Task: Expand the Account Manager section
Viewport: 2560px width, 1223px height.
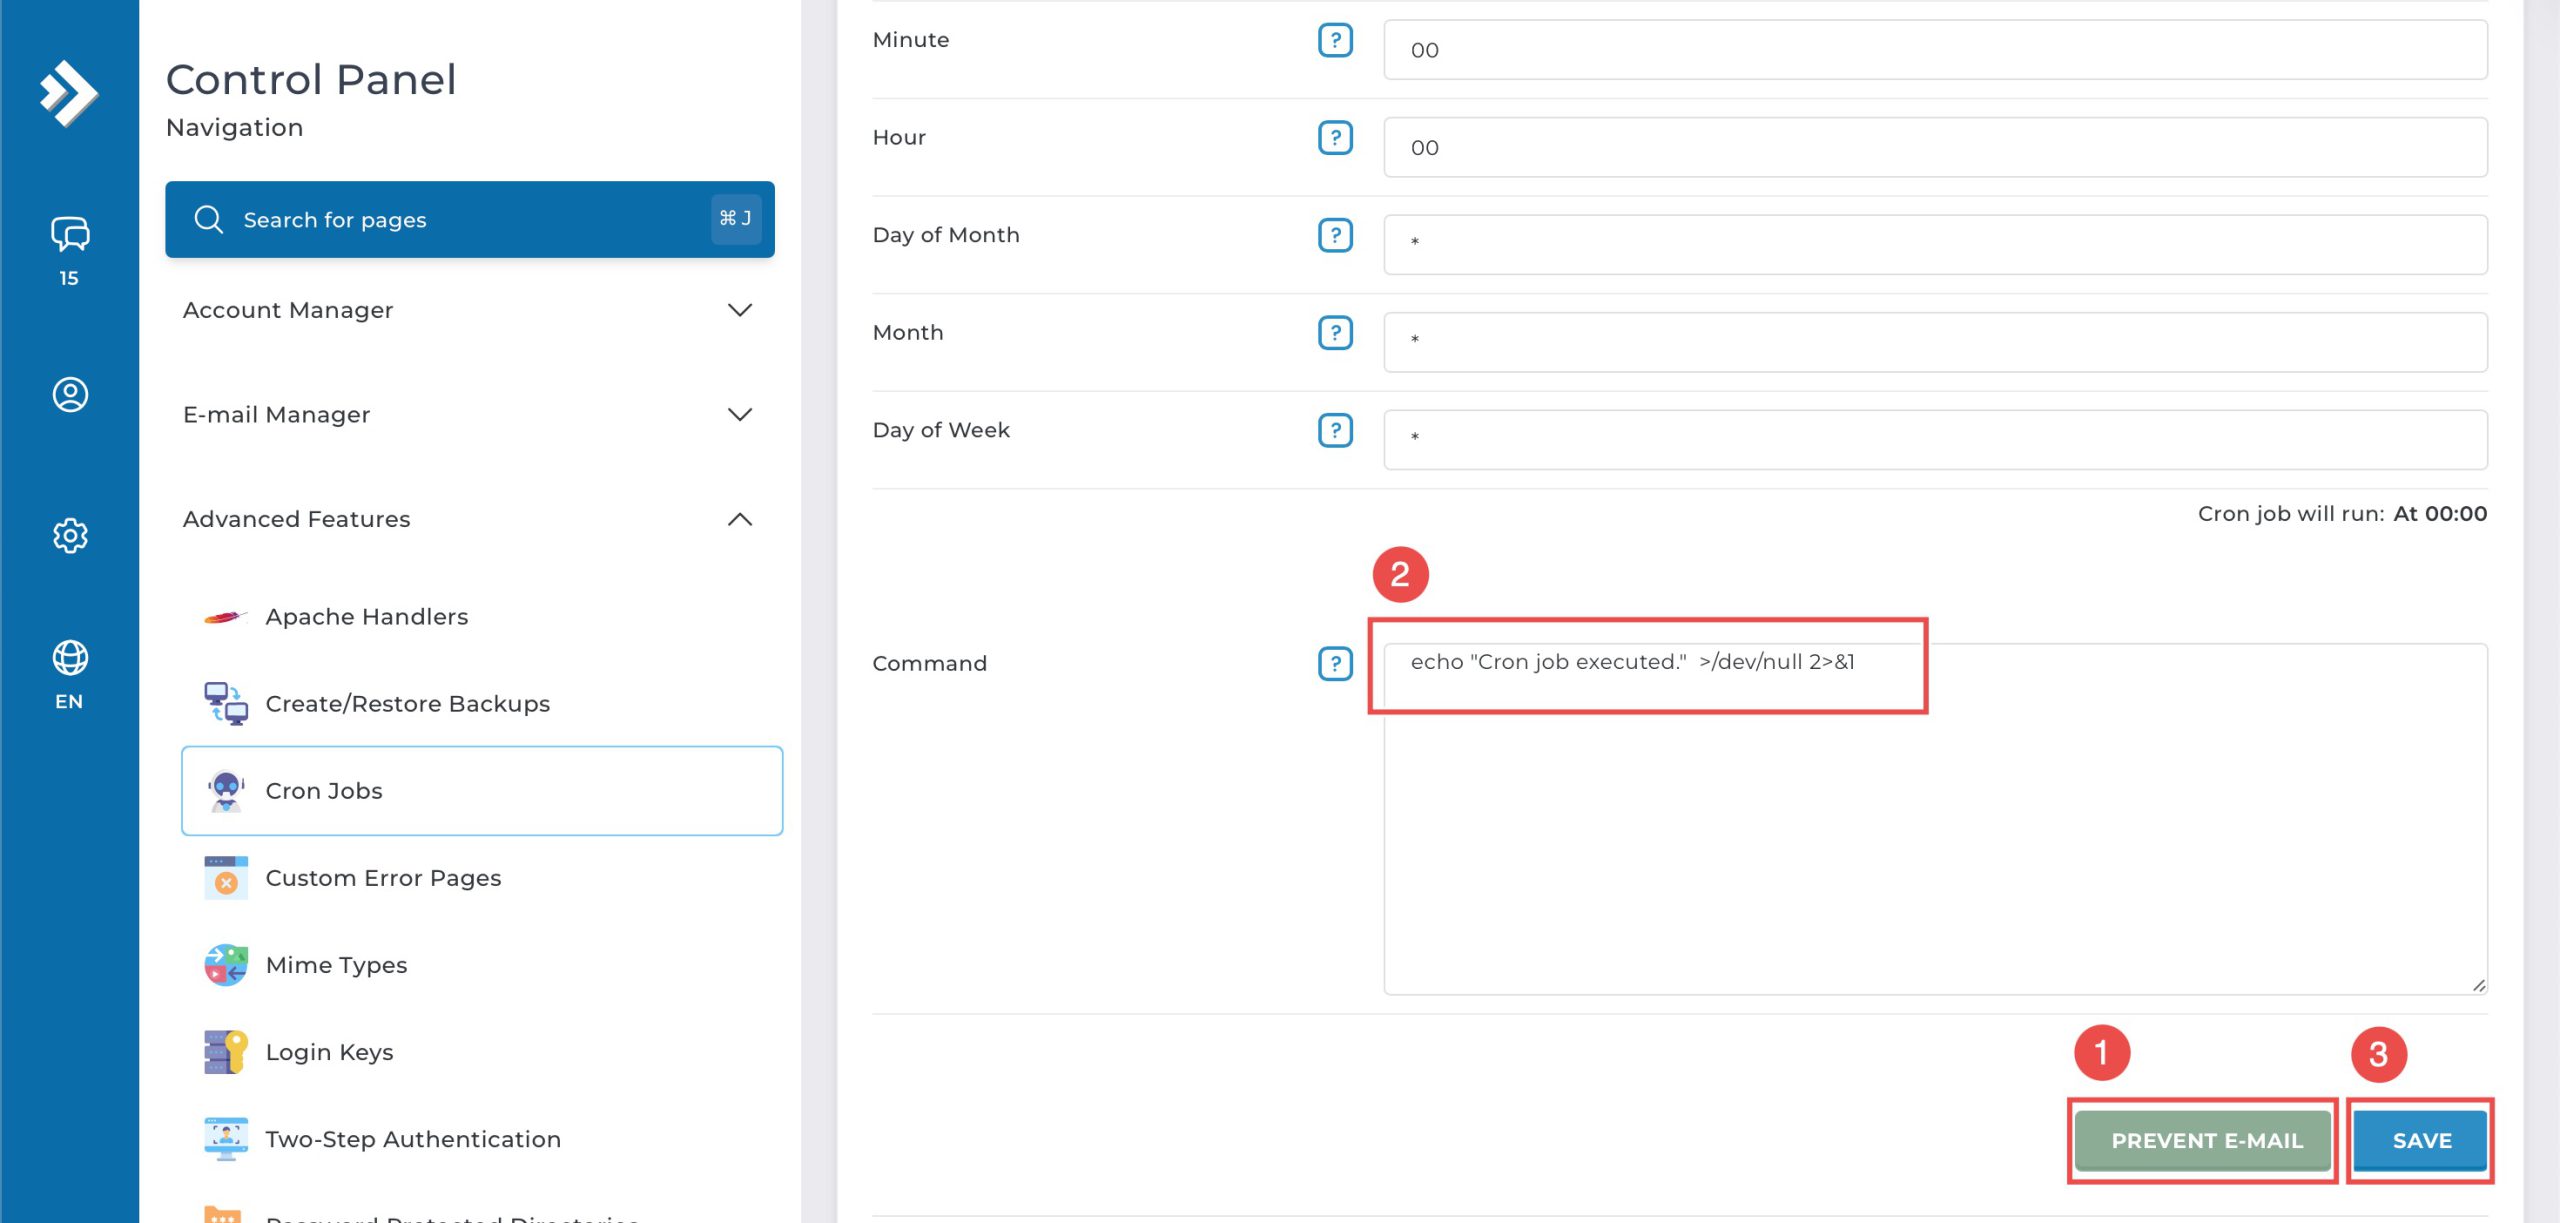Action: coord(468,311)
